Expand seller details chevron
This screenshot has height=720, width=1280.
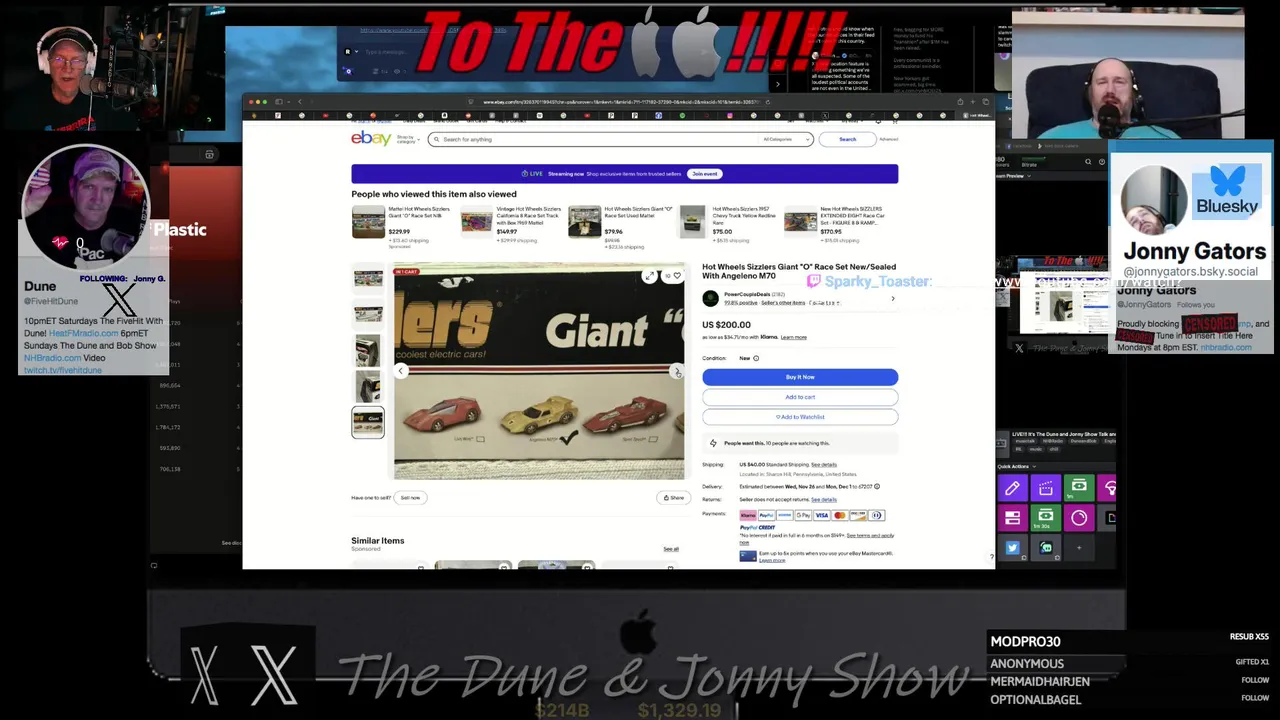[x=893, y=298]
